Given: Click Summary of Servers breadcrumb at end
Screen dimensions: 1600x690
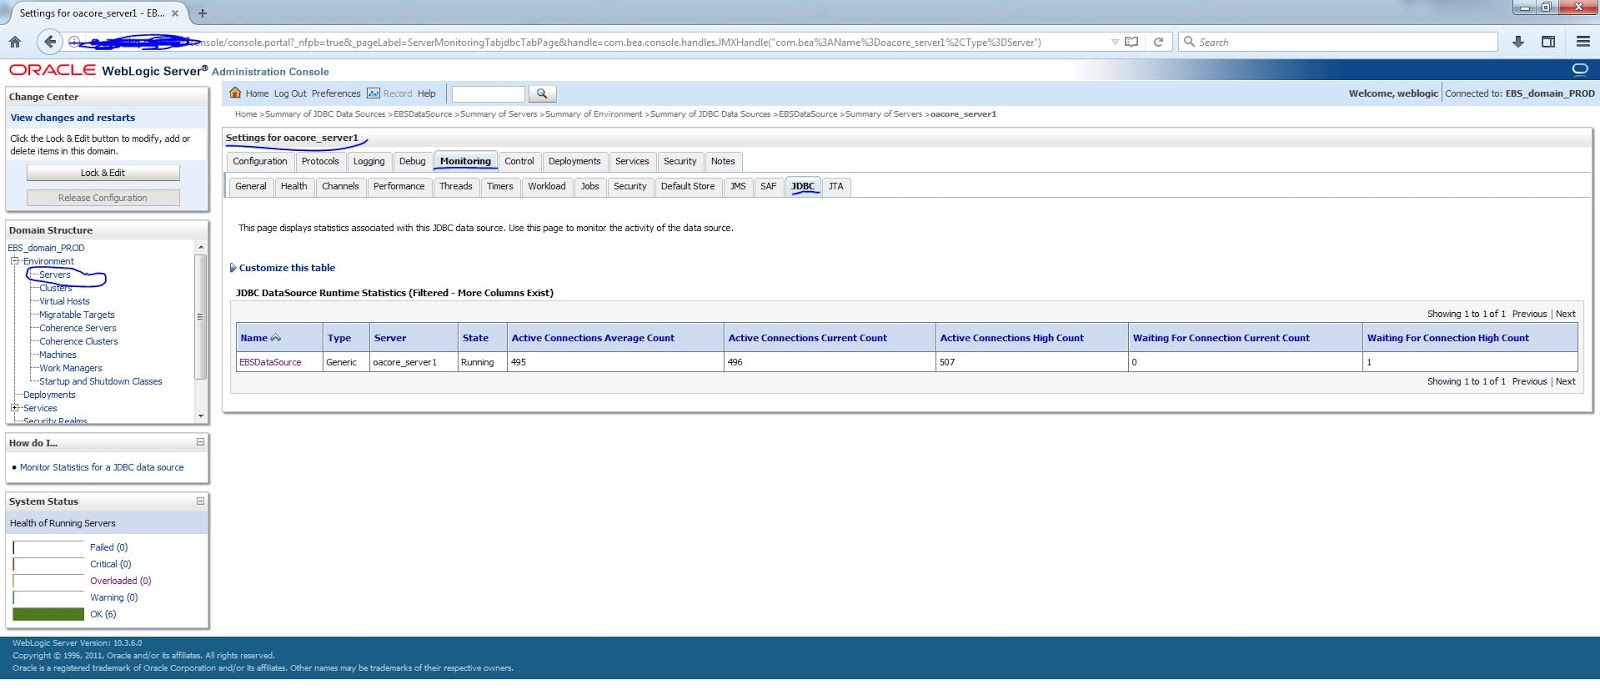Looking at the screenshot, I should [884, 114].
